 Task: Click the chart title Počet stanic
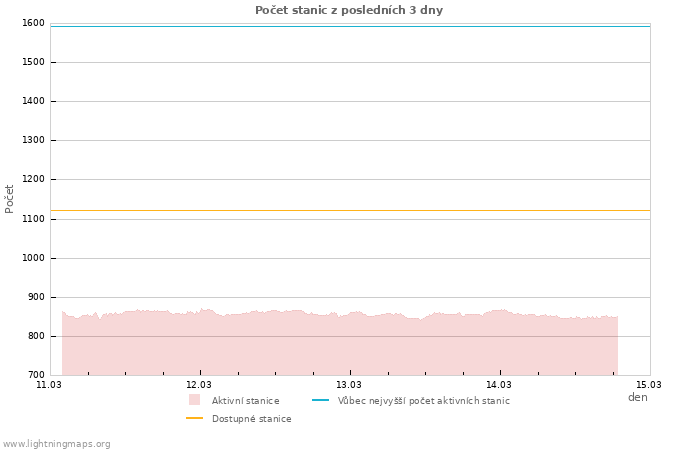[349, 10]
